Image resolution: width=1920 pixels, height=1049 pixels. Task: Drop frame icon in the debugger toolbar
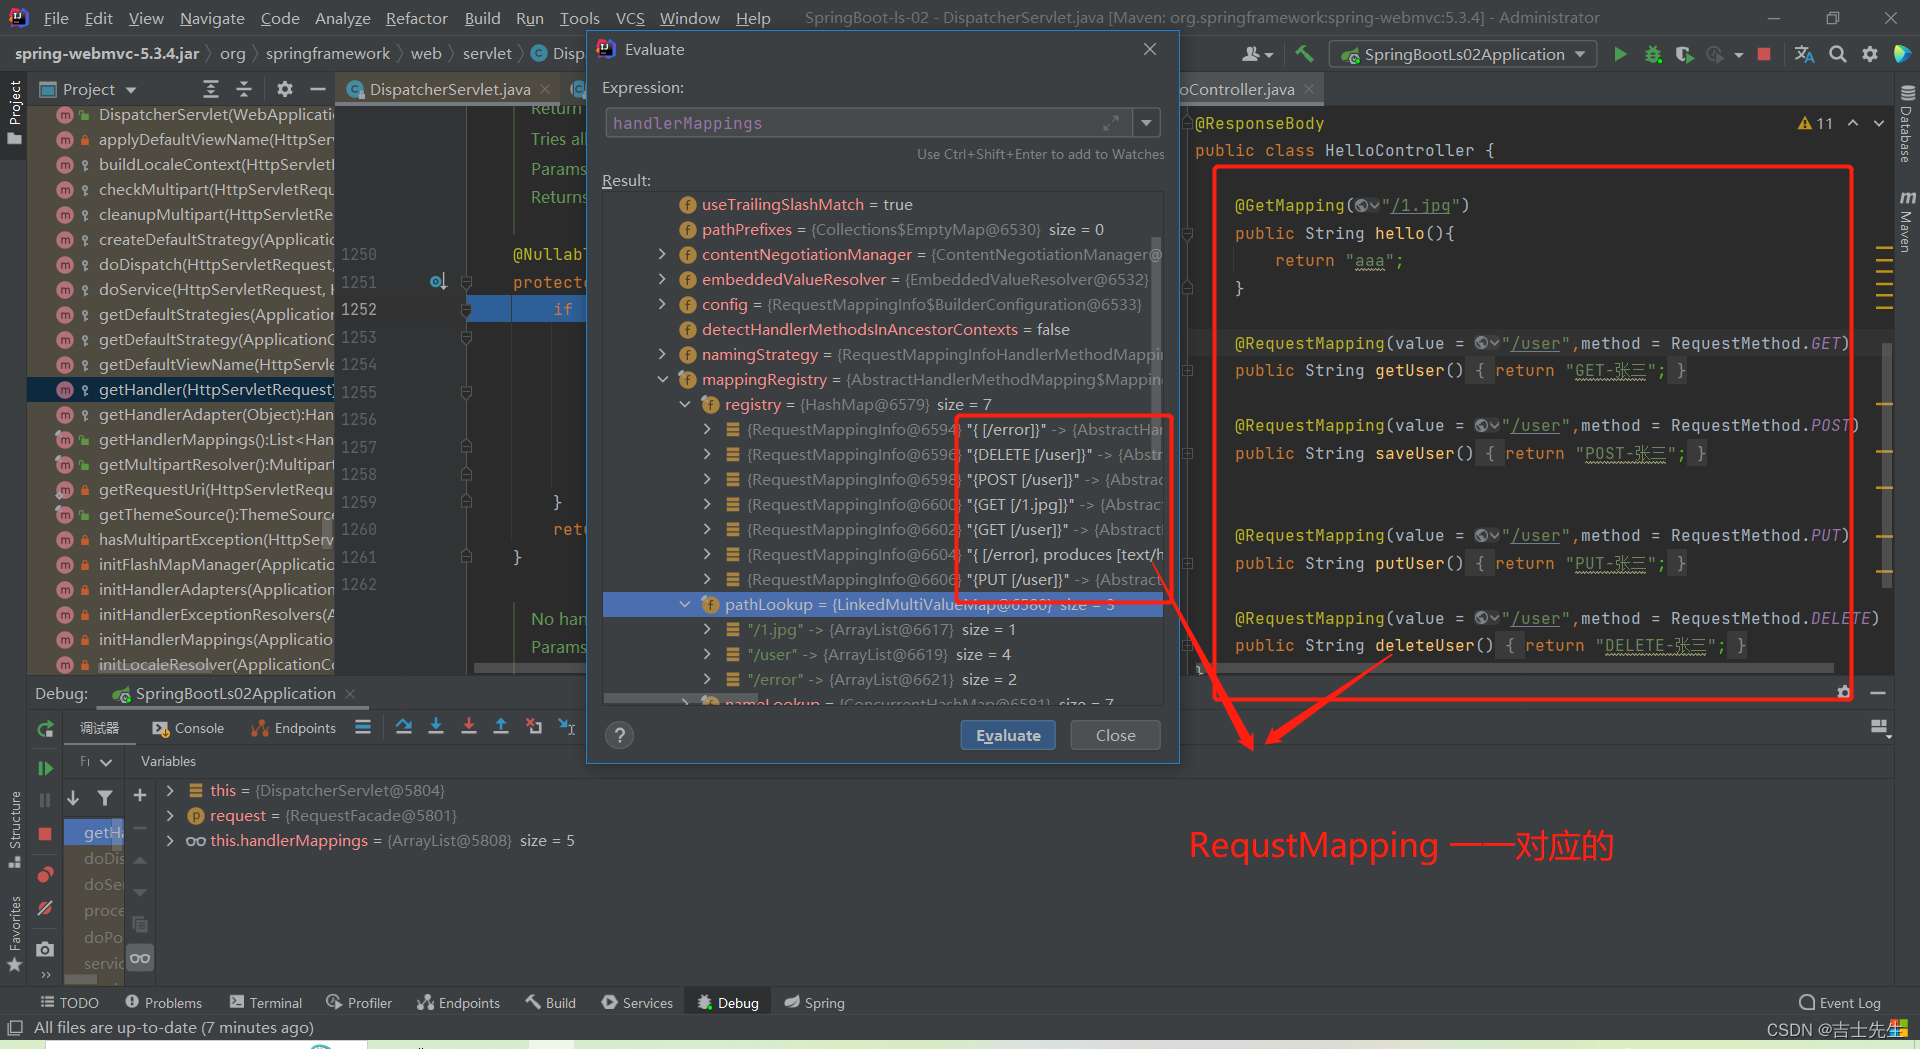(x=534, y=727)
